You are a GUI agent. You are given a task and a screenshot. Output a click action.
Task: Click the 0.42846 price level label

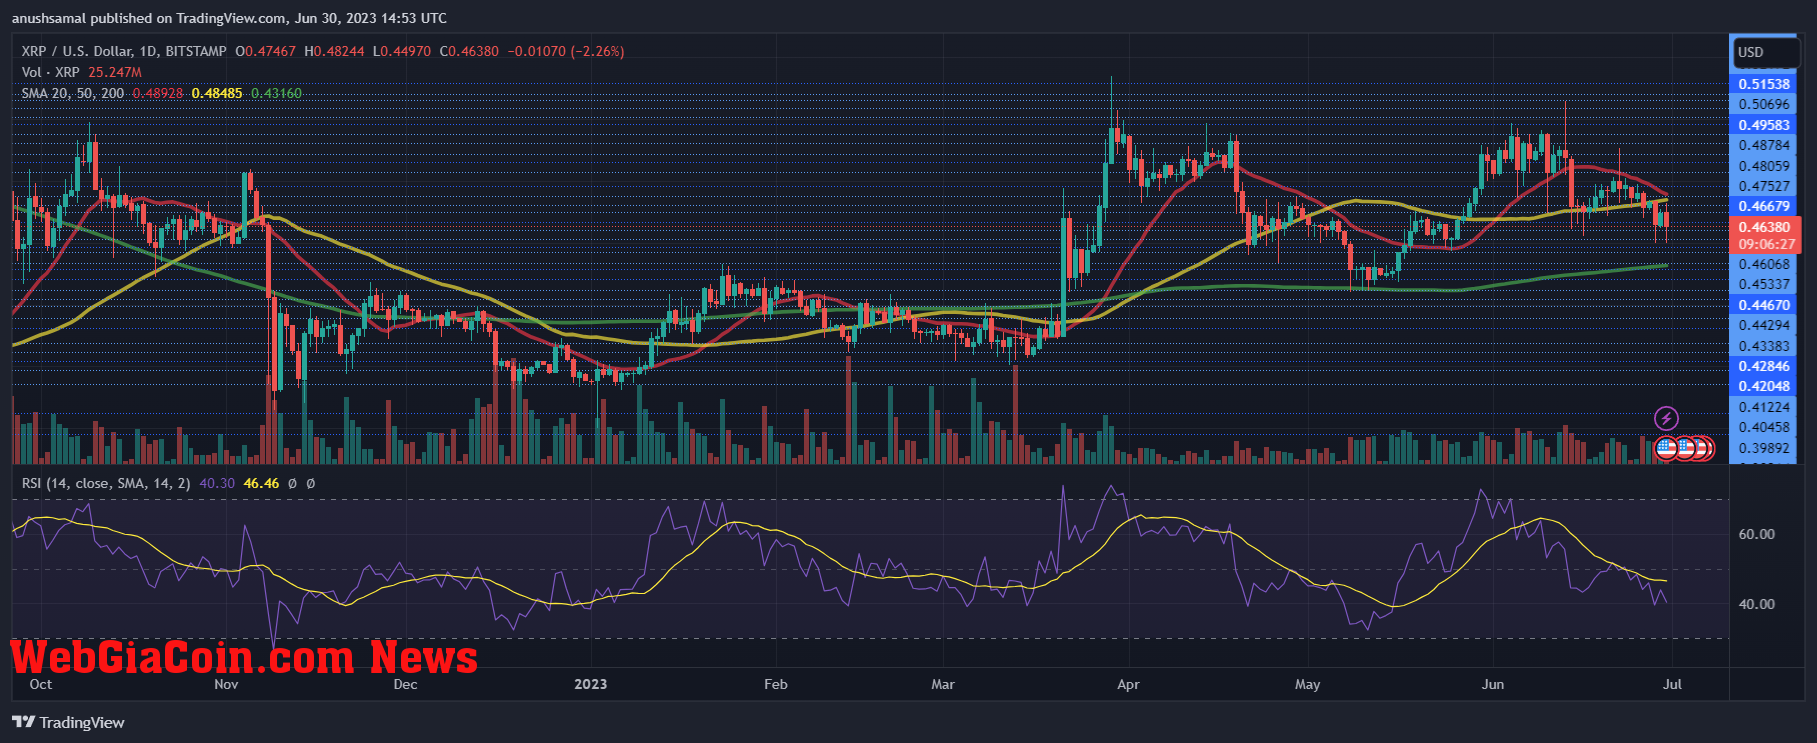coord(1764,366)
